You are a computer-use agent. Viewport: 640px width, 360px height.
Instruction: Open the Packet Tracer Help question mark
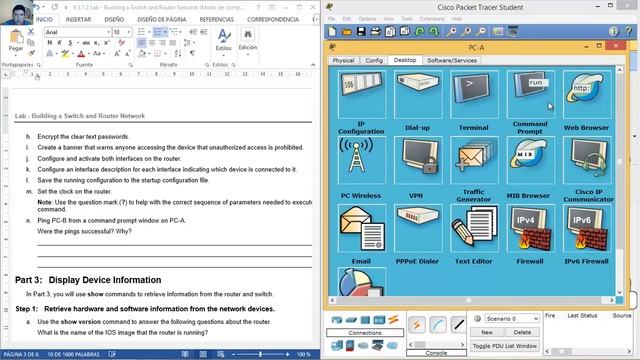(629, 31)
